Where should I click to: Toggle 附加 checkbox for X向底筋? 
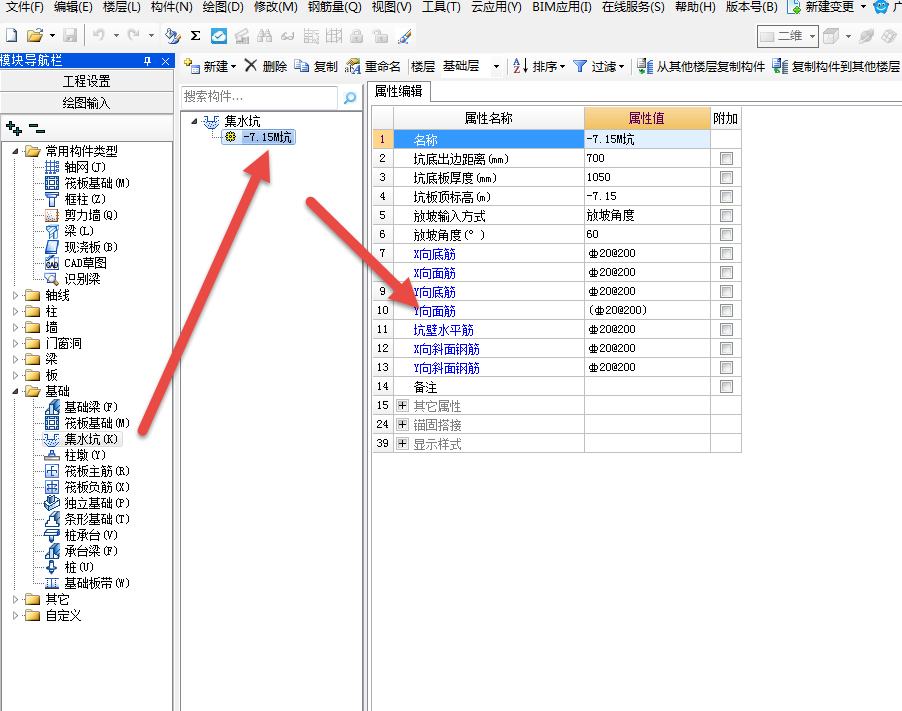[726, 254]
